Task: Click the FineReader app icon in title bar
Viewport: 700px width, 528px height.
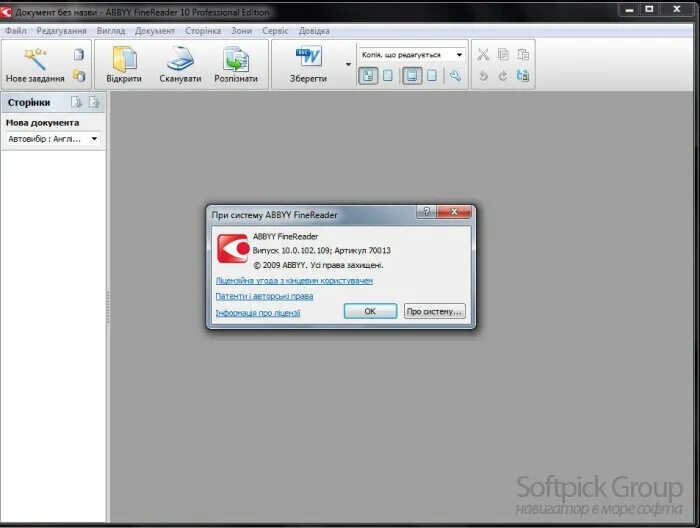Action: (x=6, y=12)
